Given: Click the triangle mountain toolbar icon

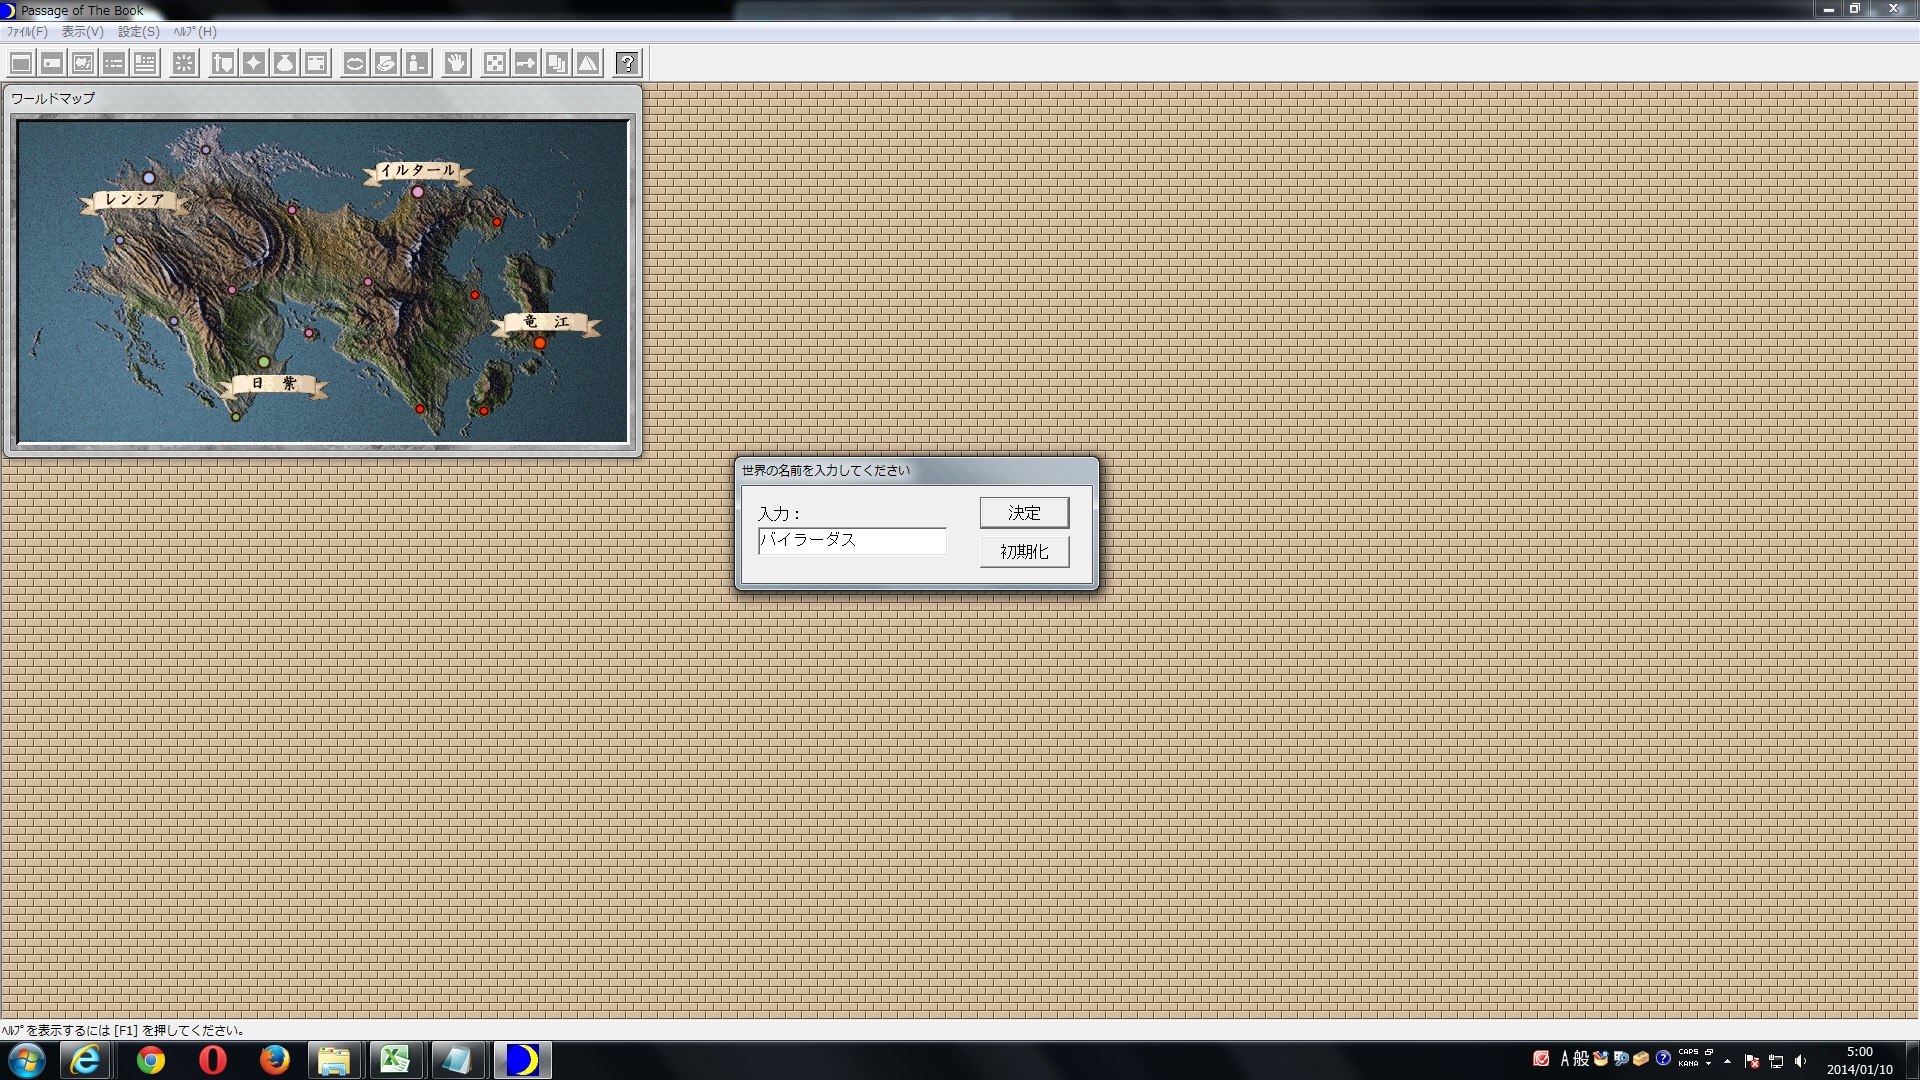Looking at the screenshot, I should point(587,63).
